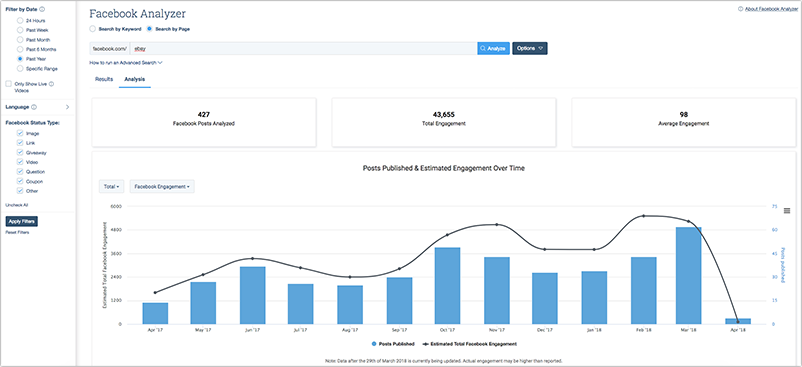Click the Total Engagement 43,655 card

click(x=443, y=123)
